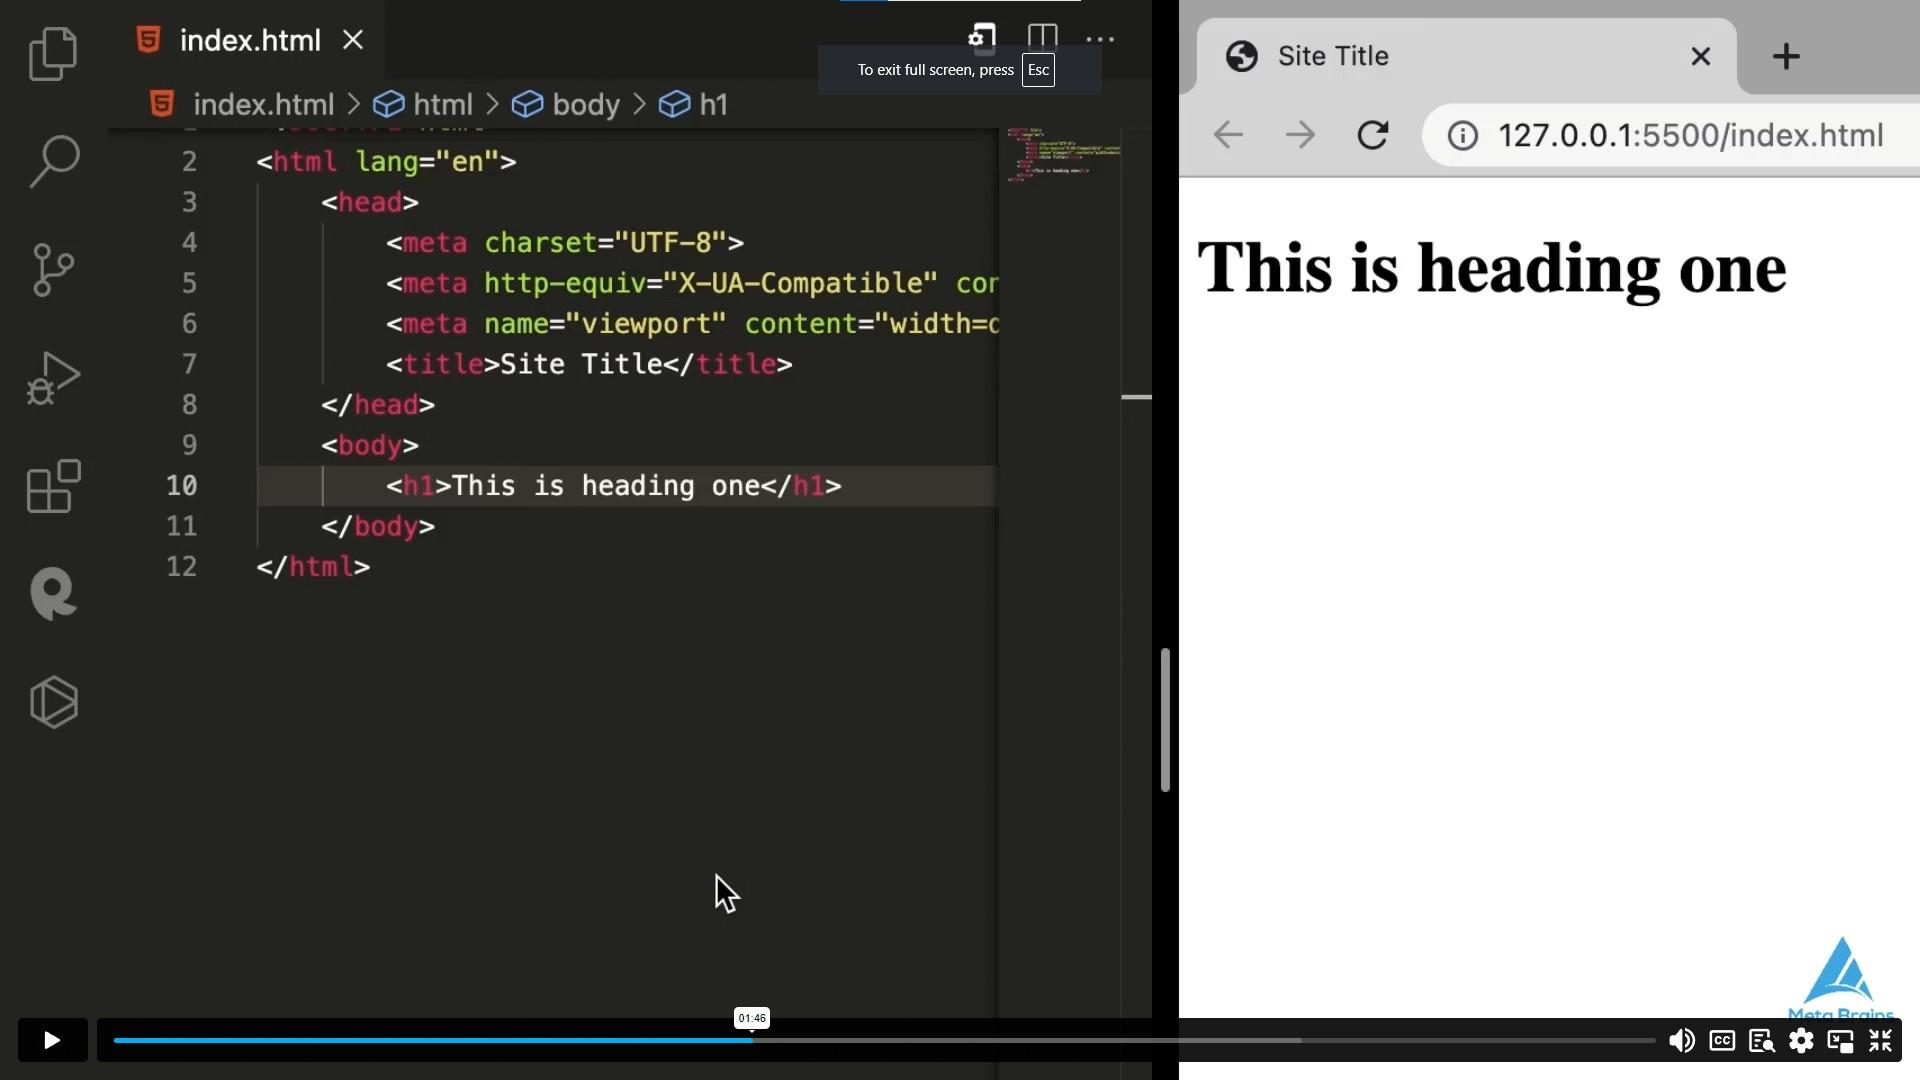Click the title tag line with Site Title
The width and height of the screenshot is (1920, 1080).
coord(589,364)
